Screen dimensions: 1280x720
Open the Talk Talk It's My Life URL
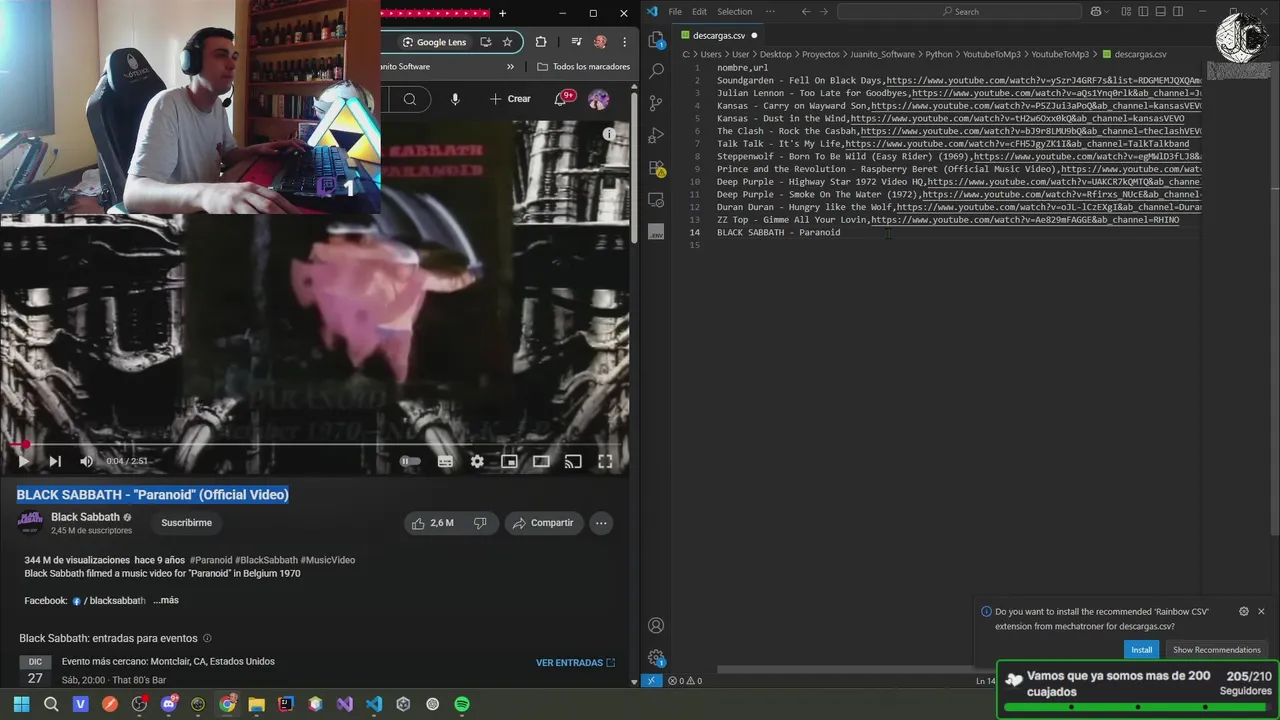click(1017, 144)
